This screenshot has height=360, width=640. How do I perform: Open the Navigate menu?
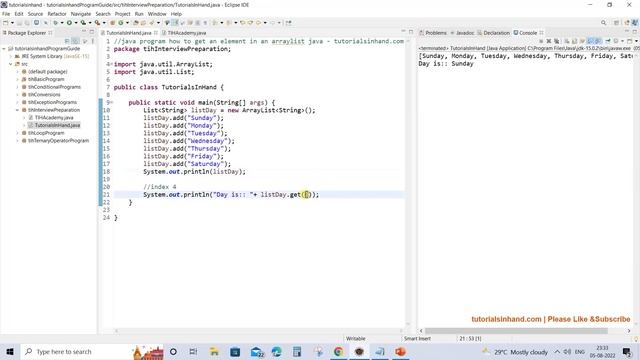click(x=81, y=14)
